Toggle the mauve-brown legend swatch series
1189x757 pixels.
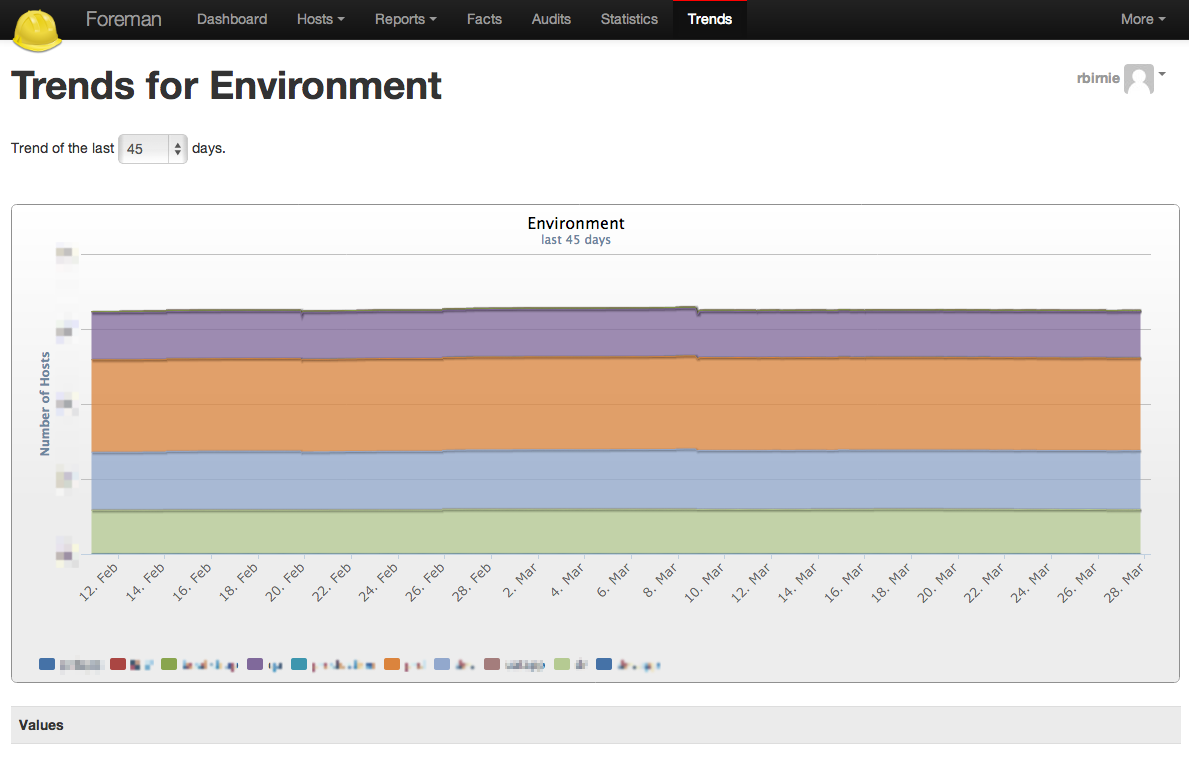point(491,664)
